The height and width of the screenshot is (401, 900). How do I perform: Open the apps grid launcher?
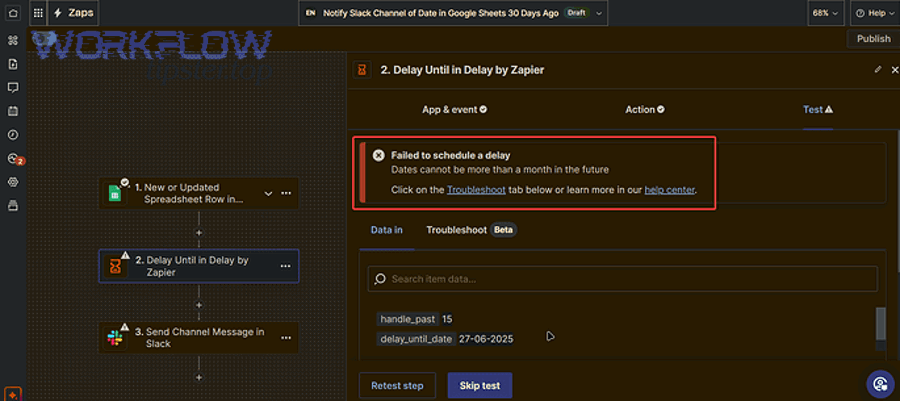38,12
